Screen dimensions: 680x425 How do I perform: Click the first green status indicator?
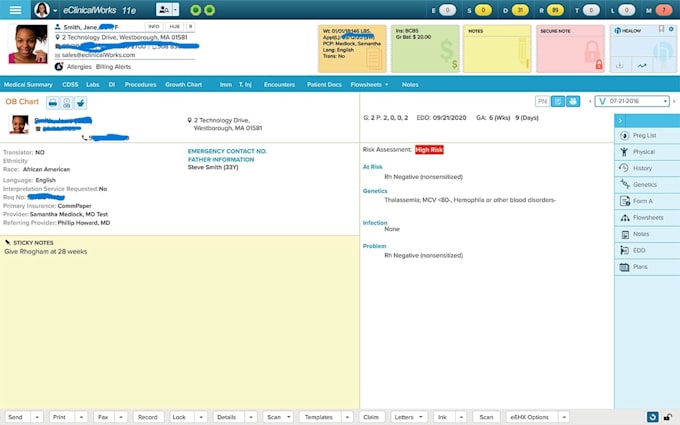(196, 10)
